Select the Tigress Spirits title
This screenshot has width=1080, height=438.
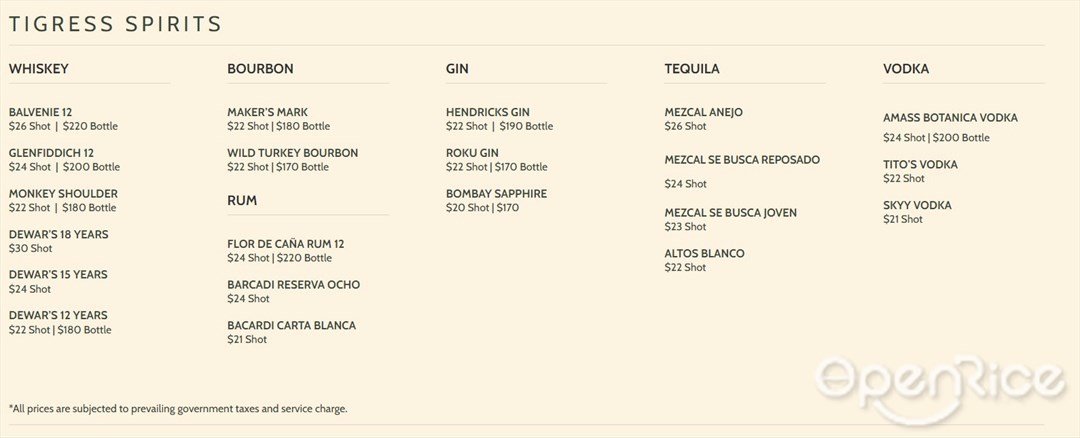[116, 24]
